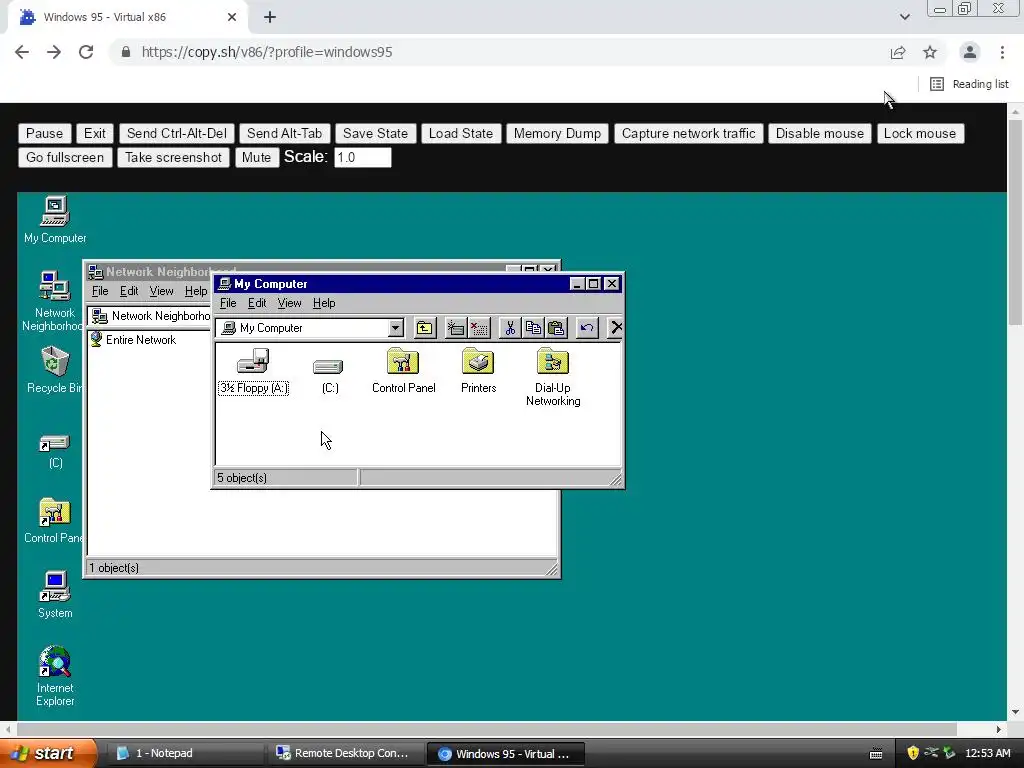The height and width of the screenshot is (768, 1024).
Task: Select Control Panel shortcut on the desktop
Action: pos(53,520)
